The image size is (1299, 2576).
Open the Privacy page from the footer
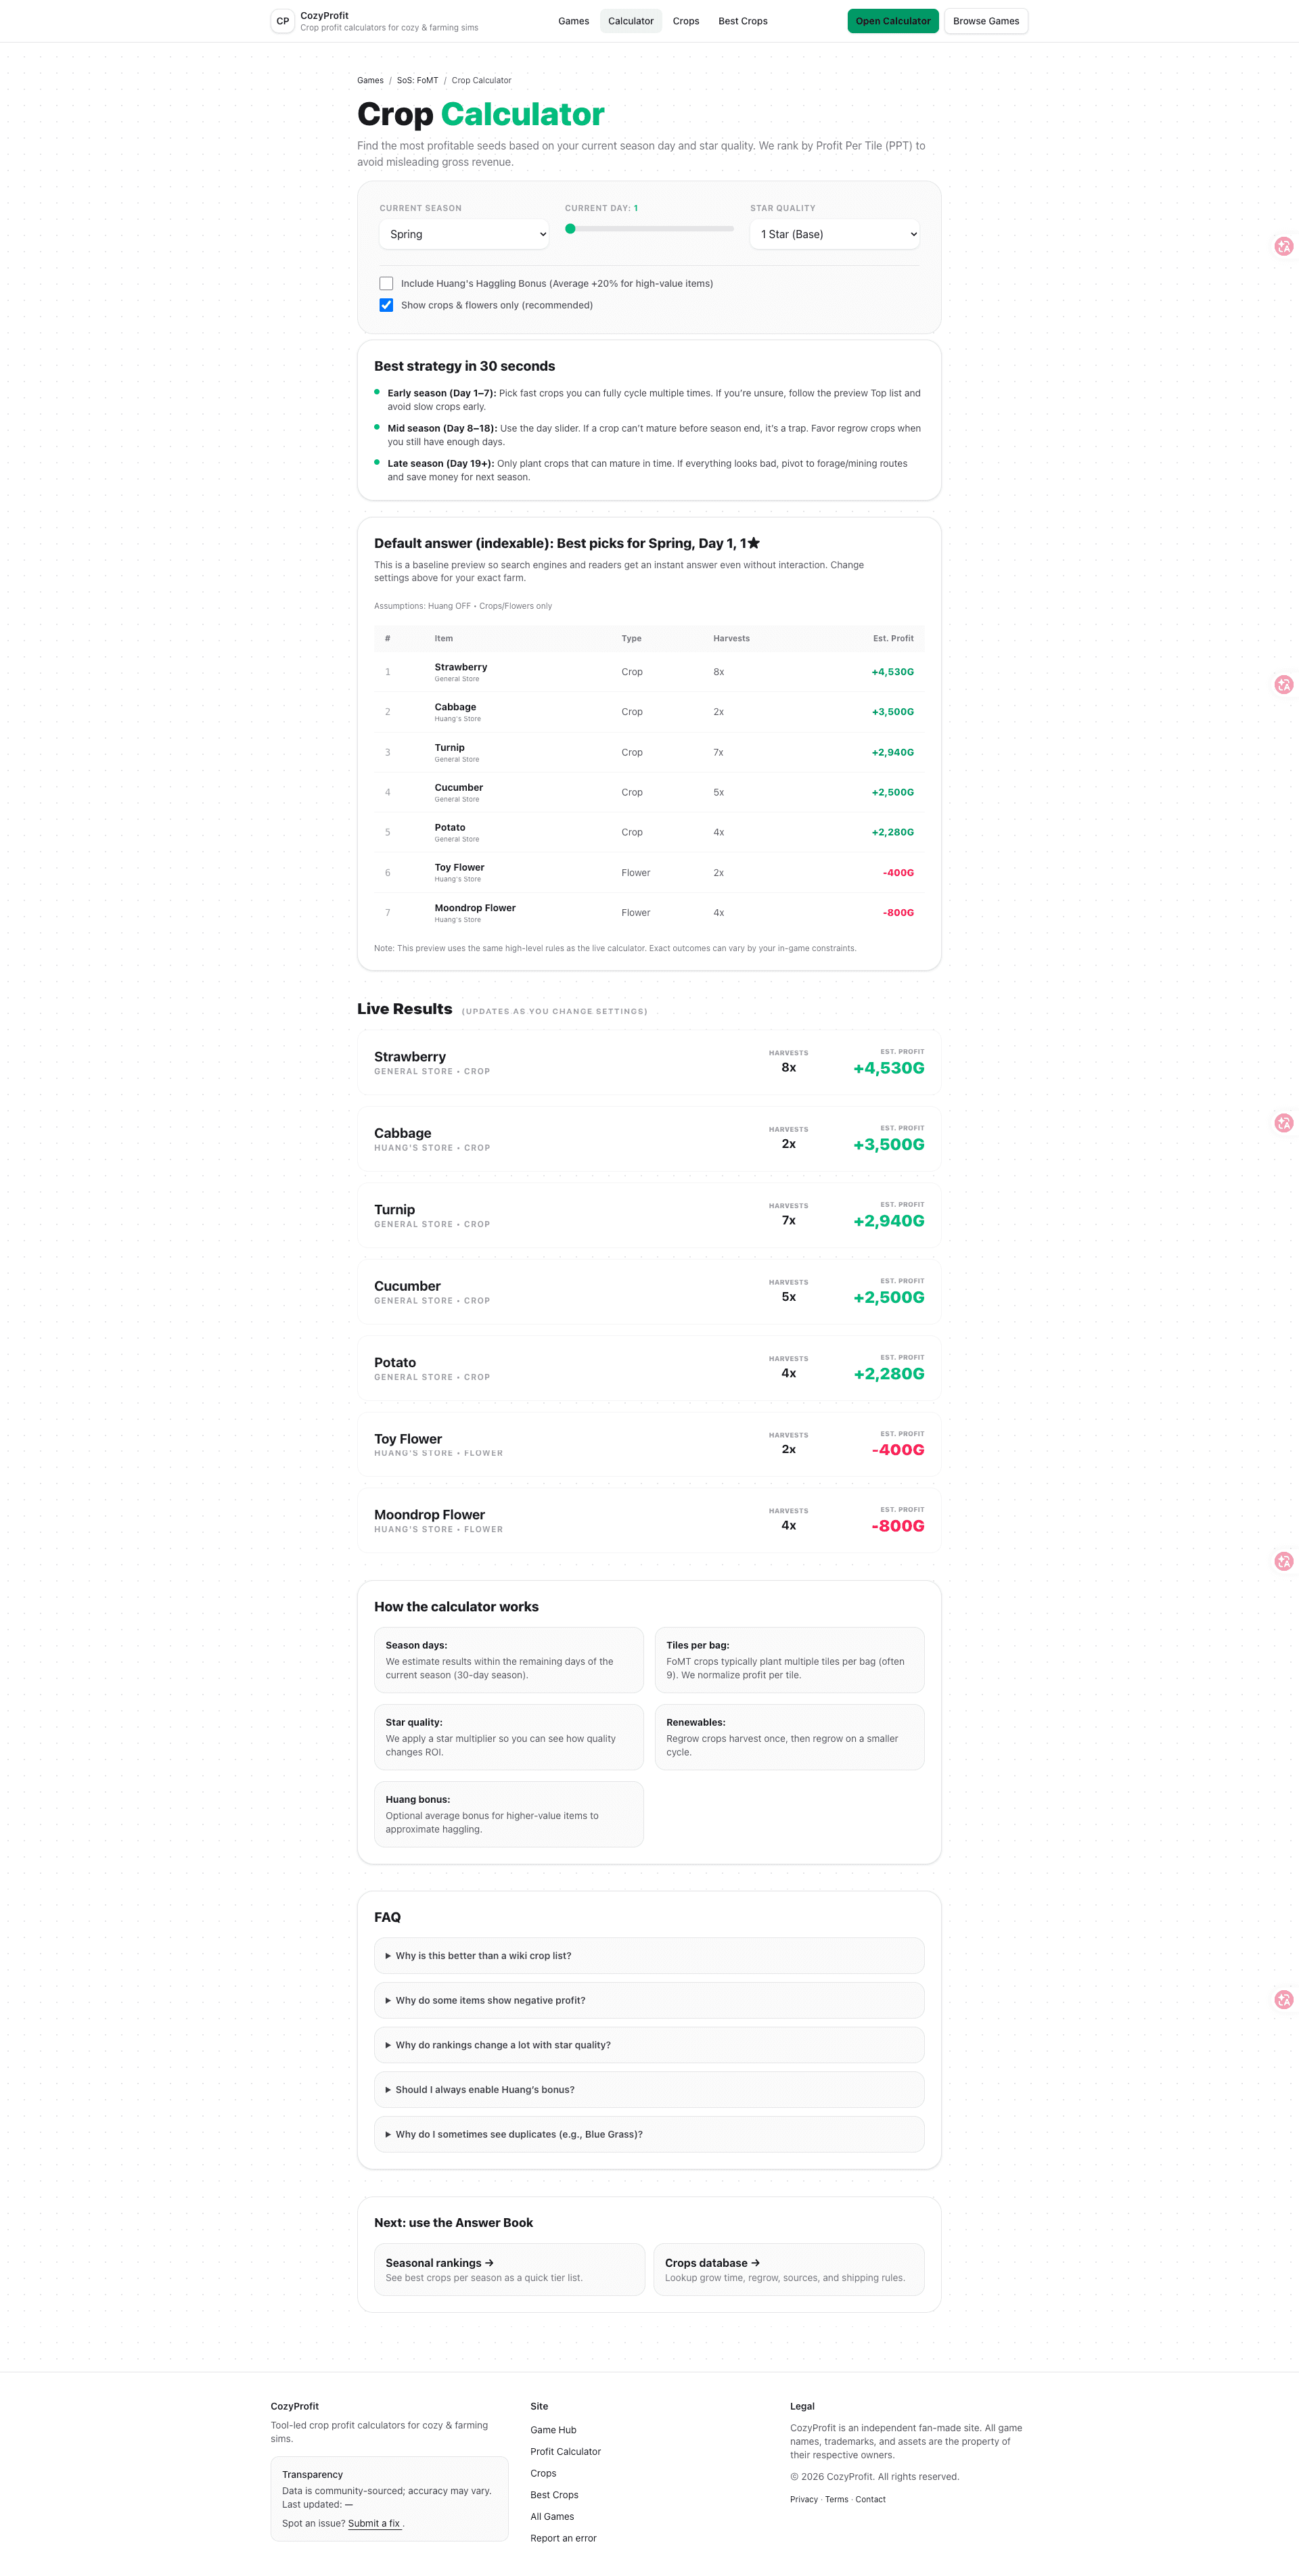[x=803, y=2499]
